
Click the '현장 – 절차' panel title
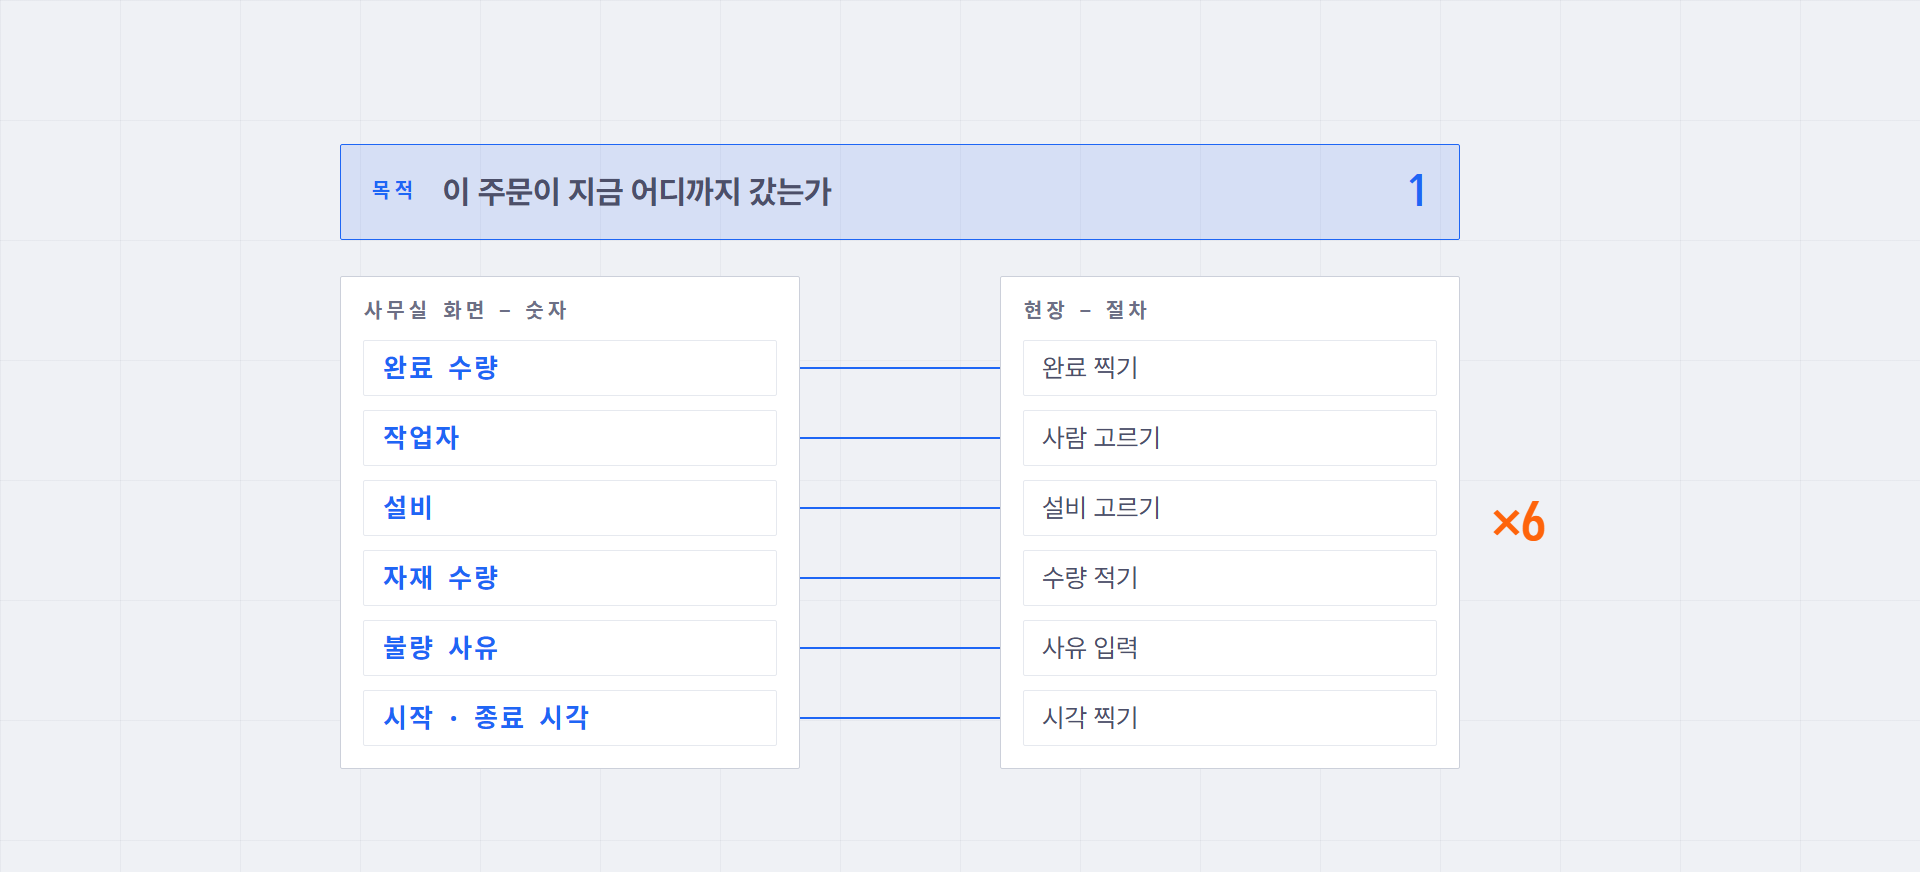click(x=1085, y=310)
